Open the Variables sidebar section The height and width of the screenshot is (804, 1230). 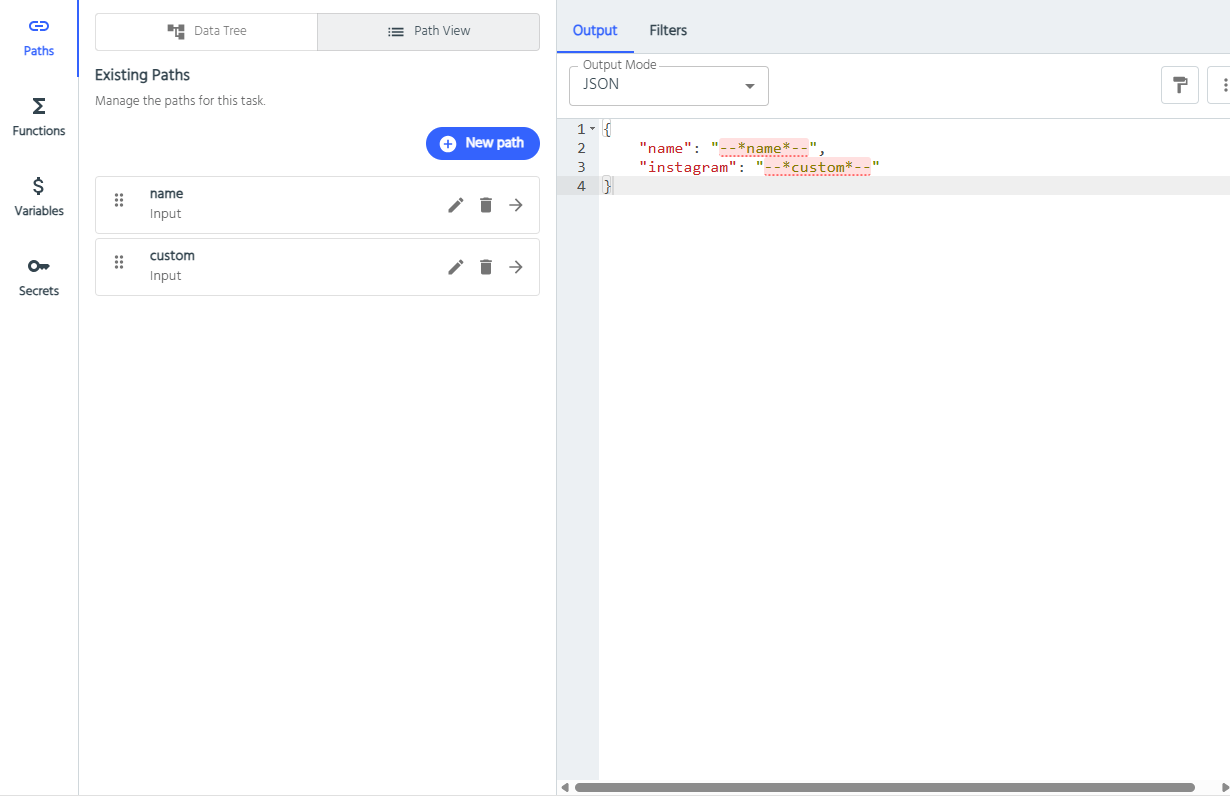coord(39,197)
